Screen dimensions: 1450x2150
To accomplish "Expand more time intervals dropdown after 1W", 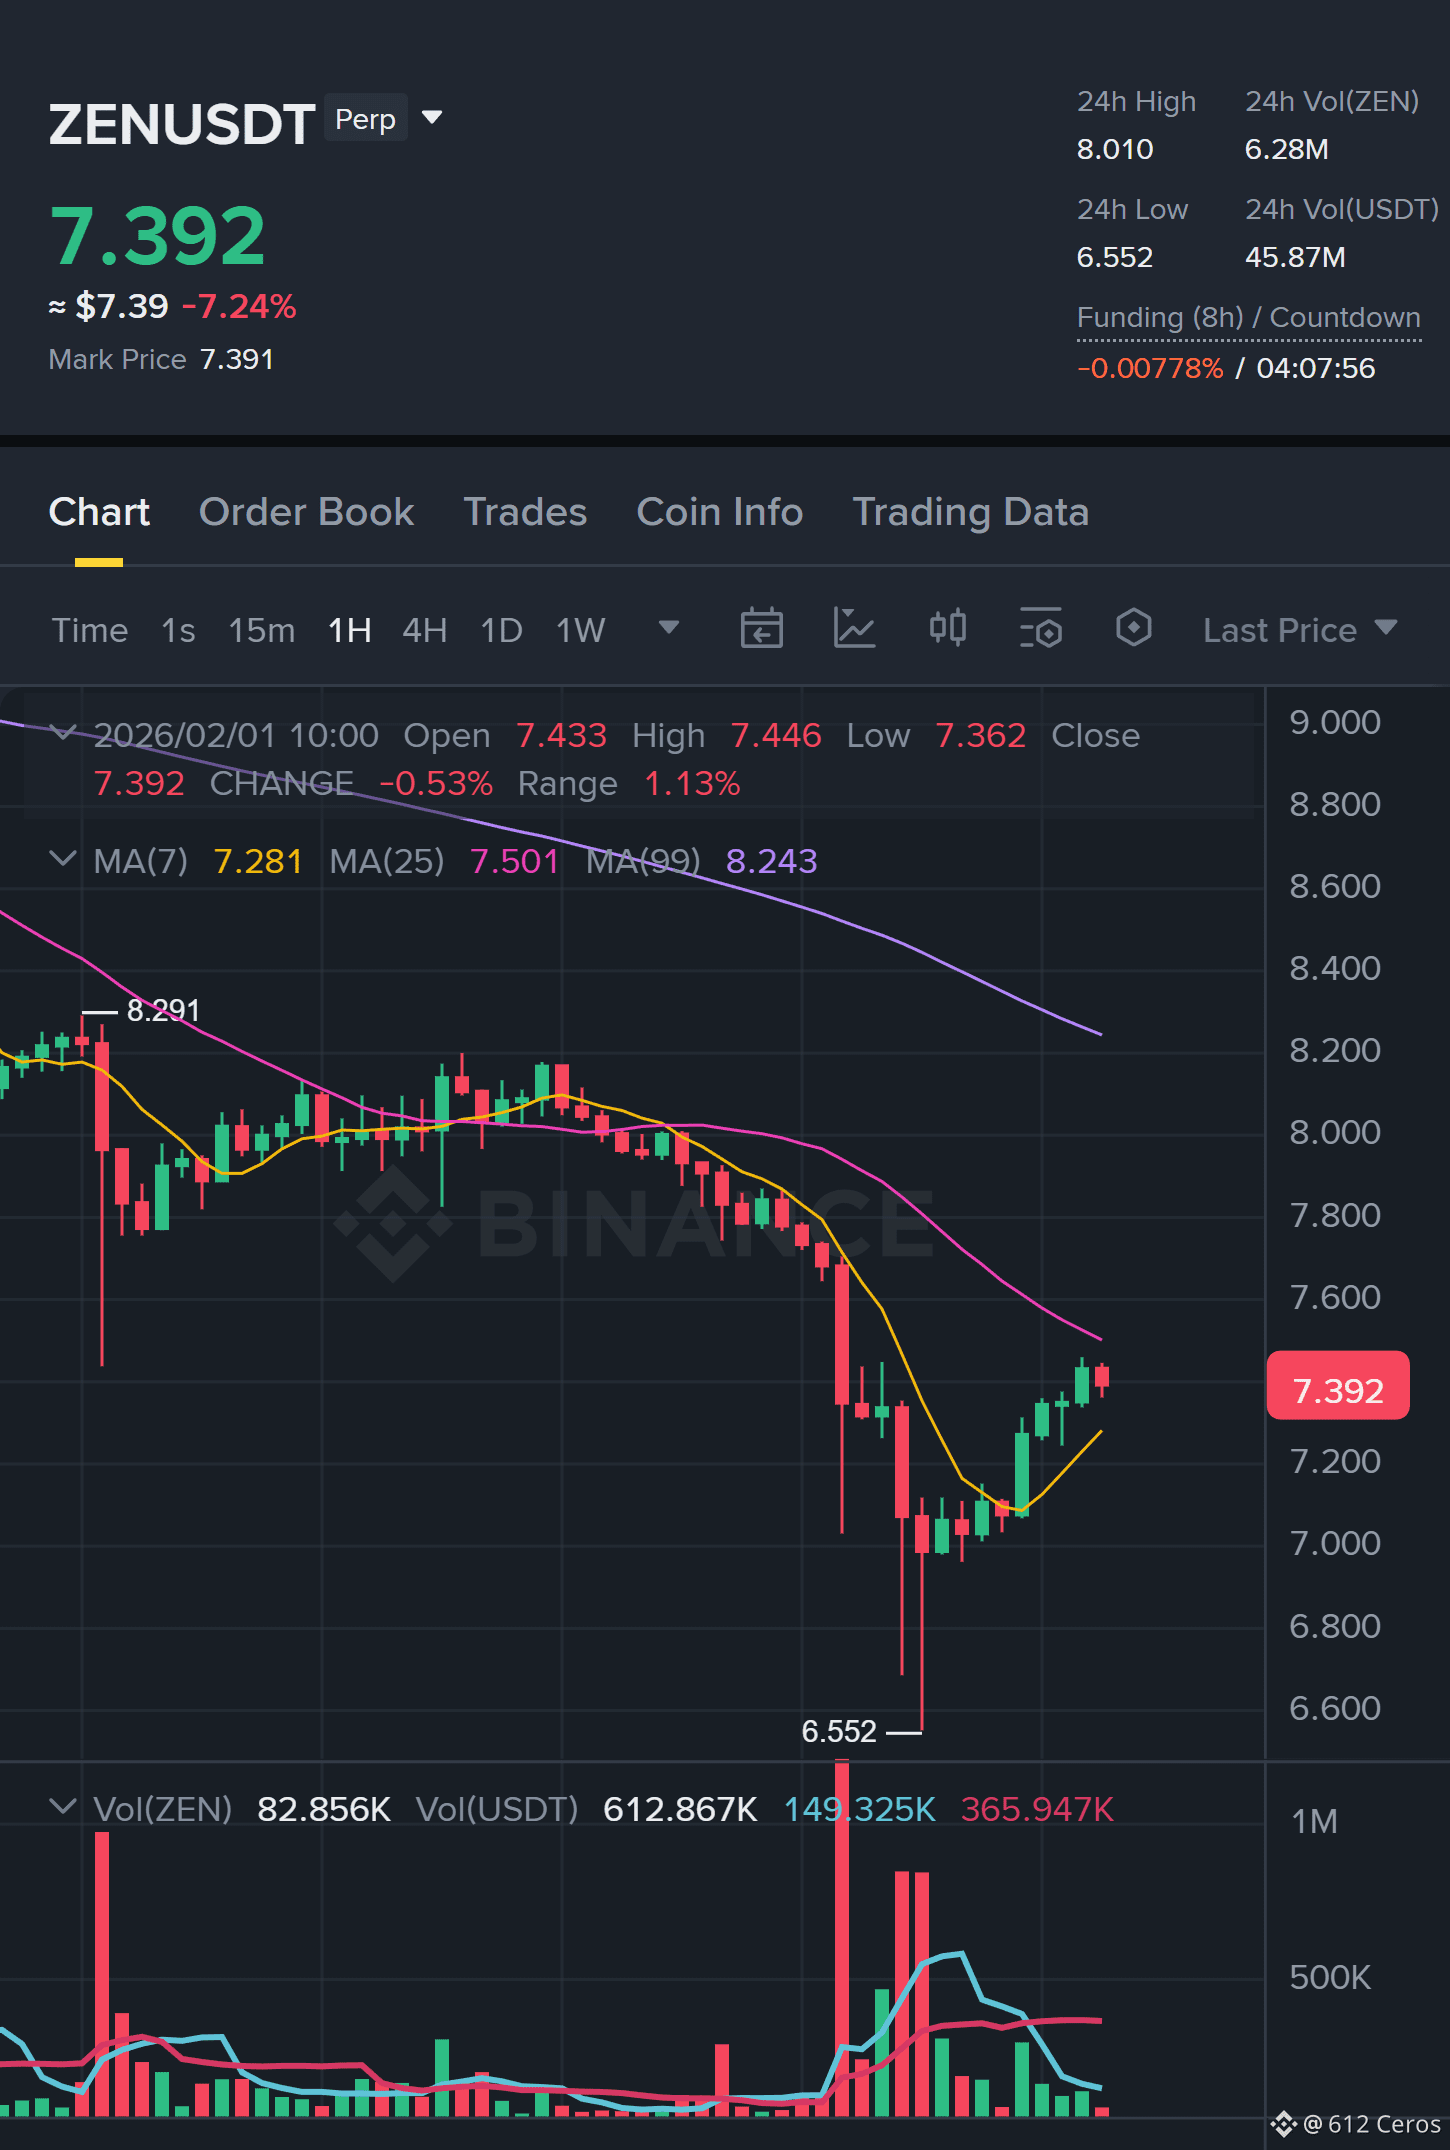I will click(669, 628).
